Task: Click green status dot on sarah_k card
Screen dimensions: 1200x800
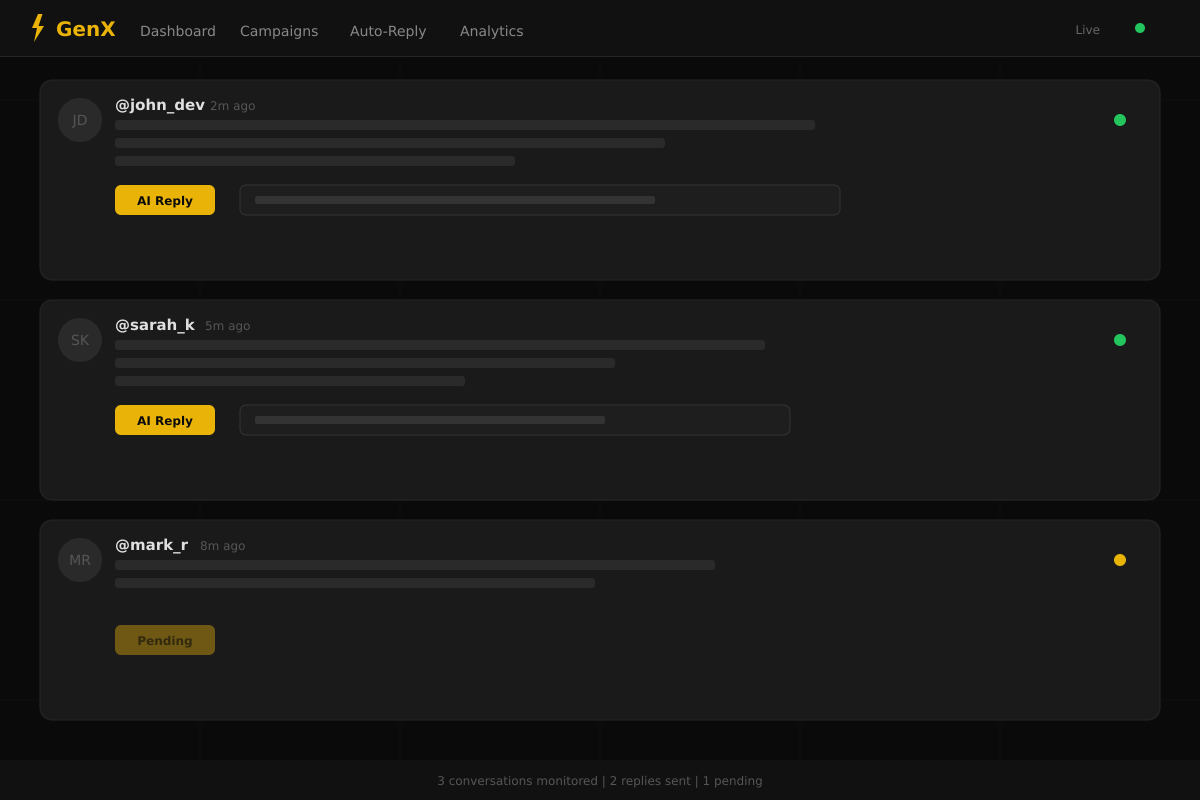Action: point(1120,340)
